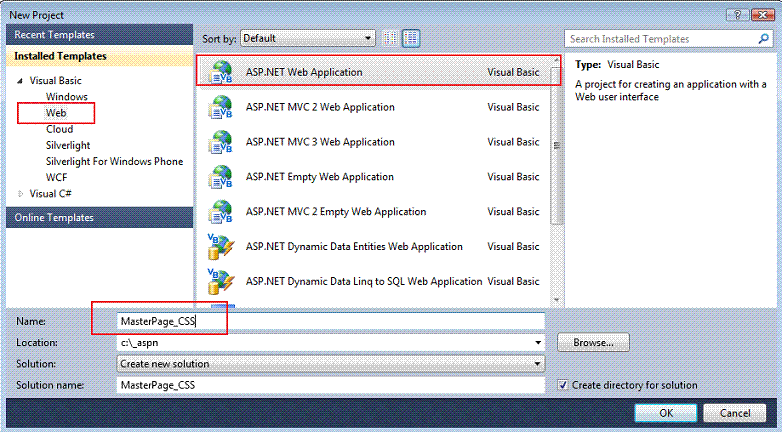This screenshot has width=782, height=432.
Task: Select the 'ASP.NET MVC 3 Web Application' text
Action: click(320, 142)
